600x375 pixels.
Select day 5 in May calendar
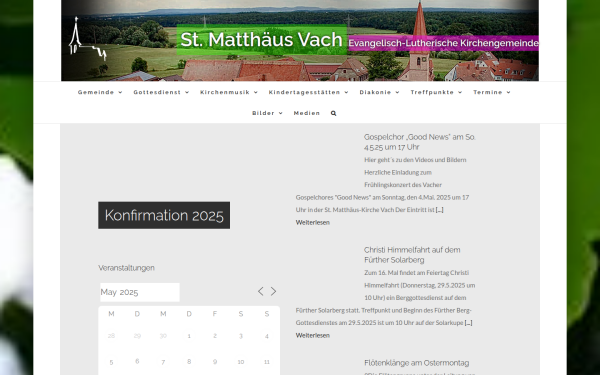pos(111,362)
